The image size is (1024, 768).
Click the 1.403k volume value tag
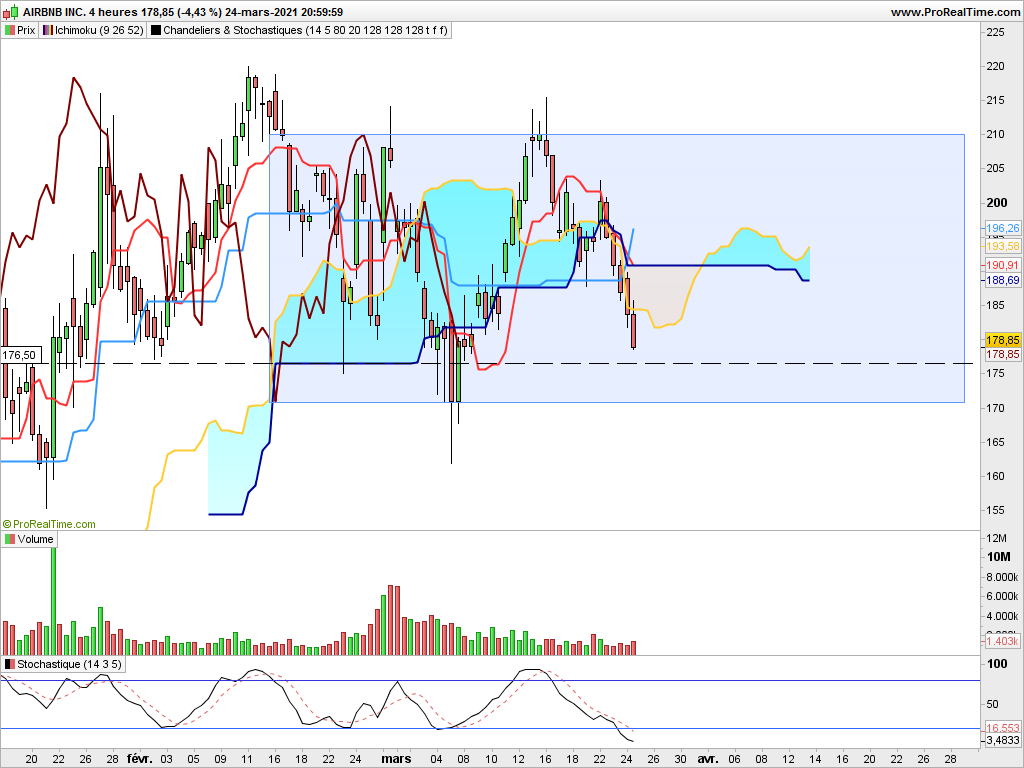click(x=1002, y=641)
